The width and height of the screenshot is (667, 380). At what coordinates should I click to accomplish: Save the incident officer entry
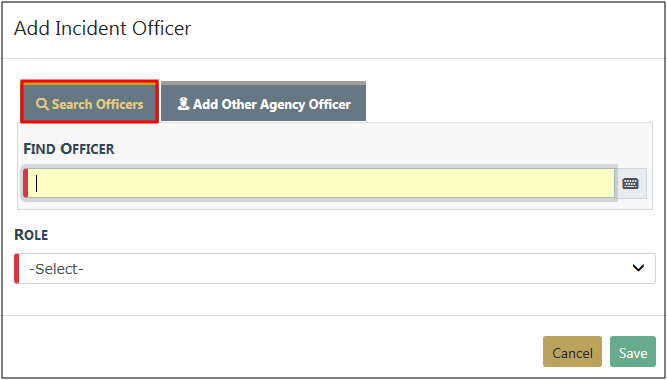click(633, 351)
